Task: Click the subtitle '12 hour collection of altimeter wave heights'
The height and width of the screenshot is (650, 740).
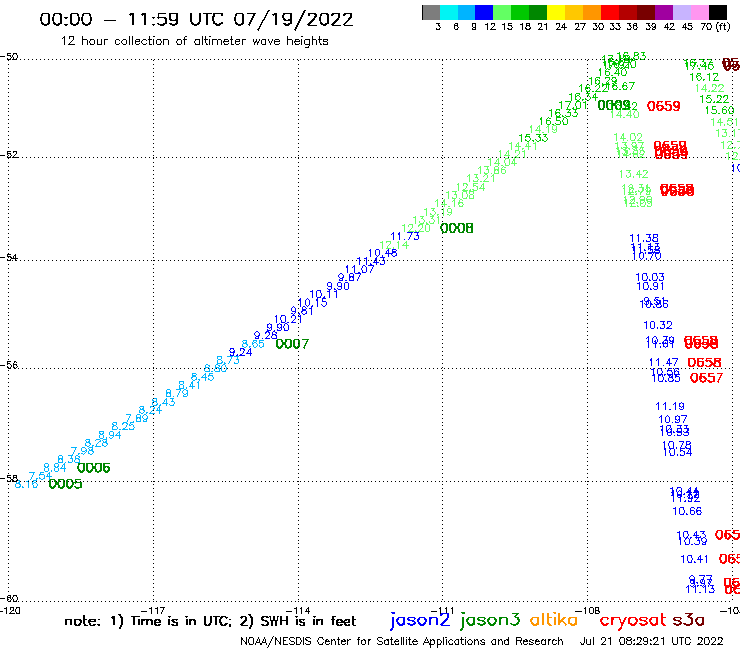Action: pos(194,41)
